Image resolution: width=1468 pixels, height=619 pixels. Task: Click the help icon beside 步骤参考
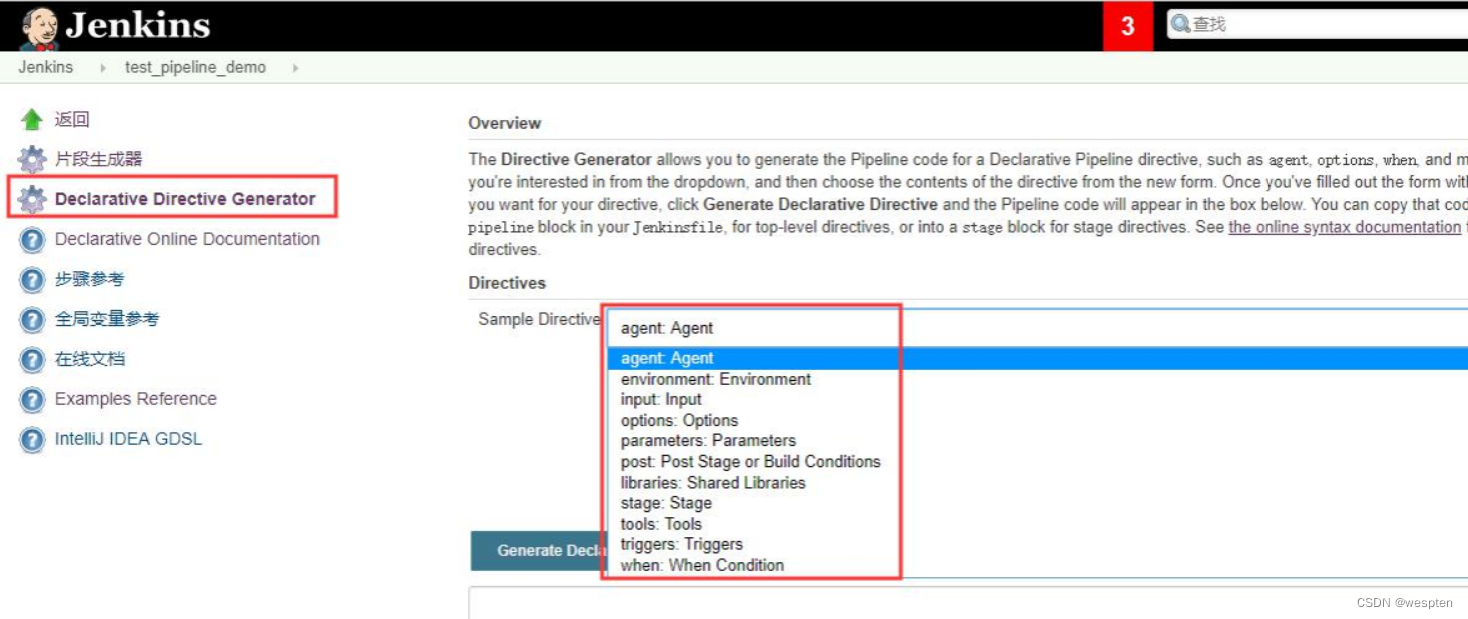coord(32,280)
